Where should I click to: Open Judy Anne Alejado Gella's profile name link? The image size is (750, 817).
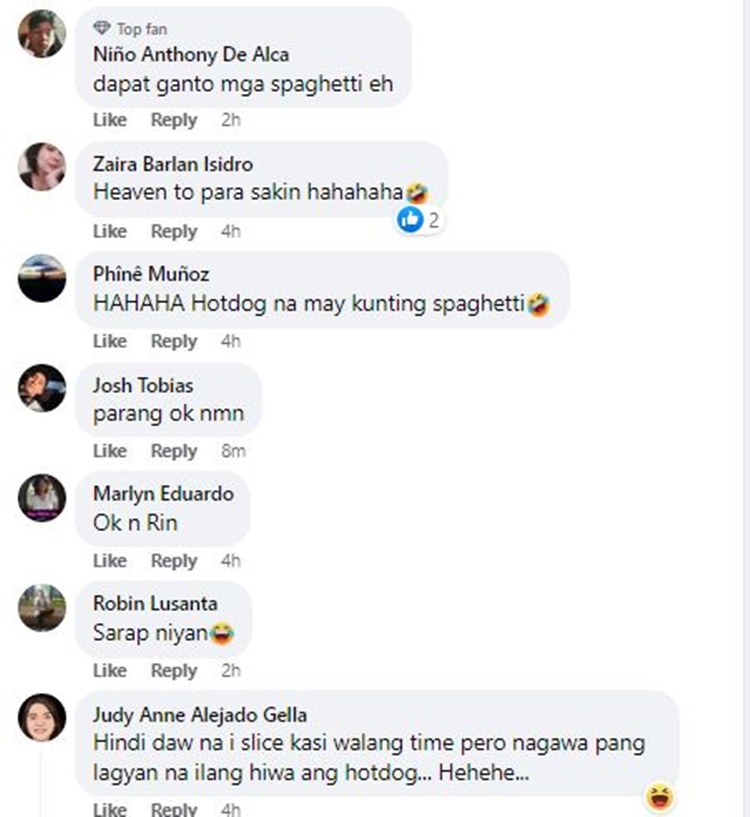200,715
